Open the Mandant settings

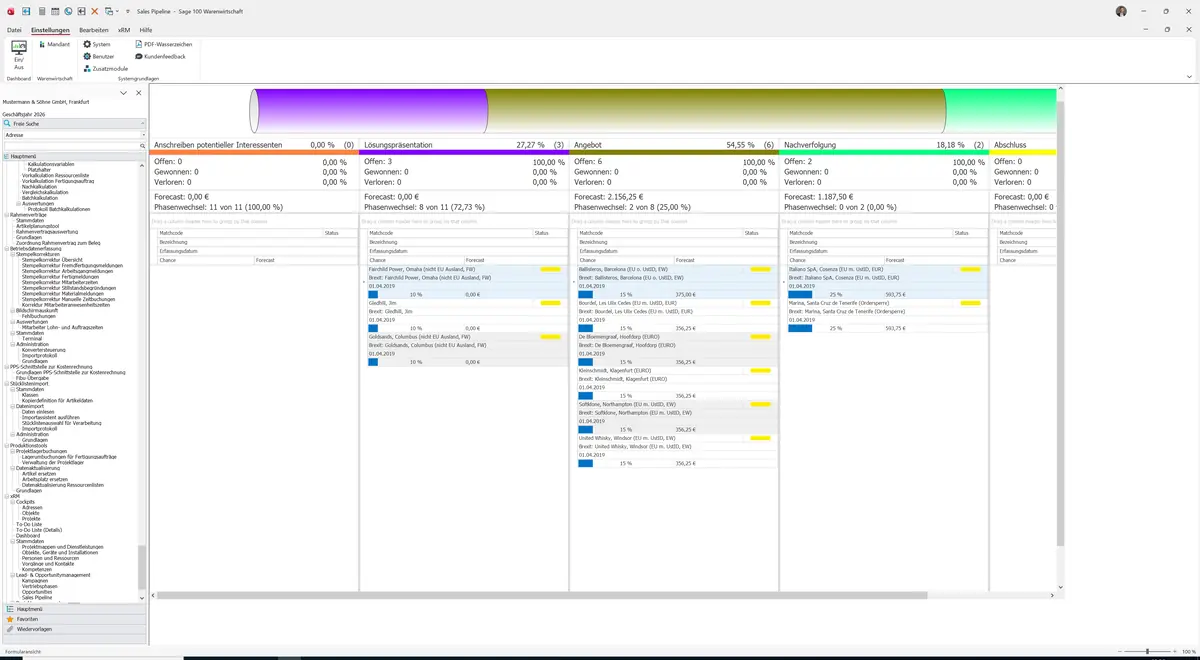pyautogui.click(x=53, y=44)
